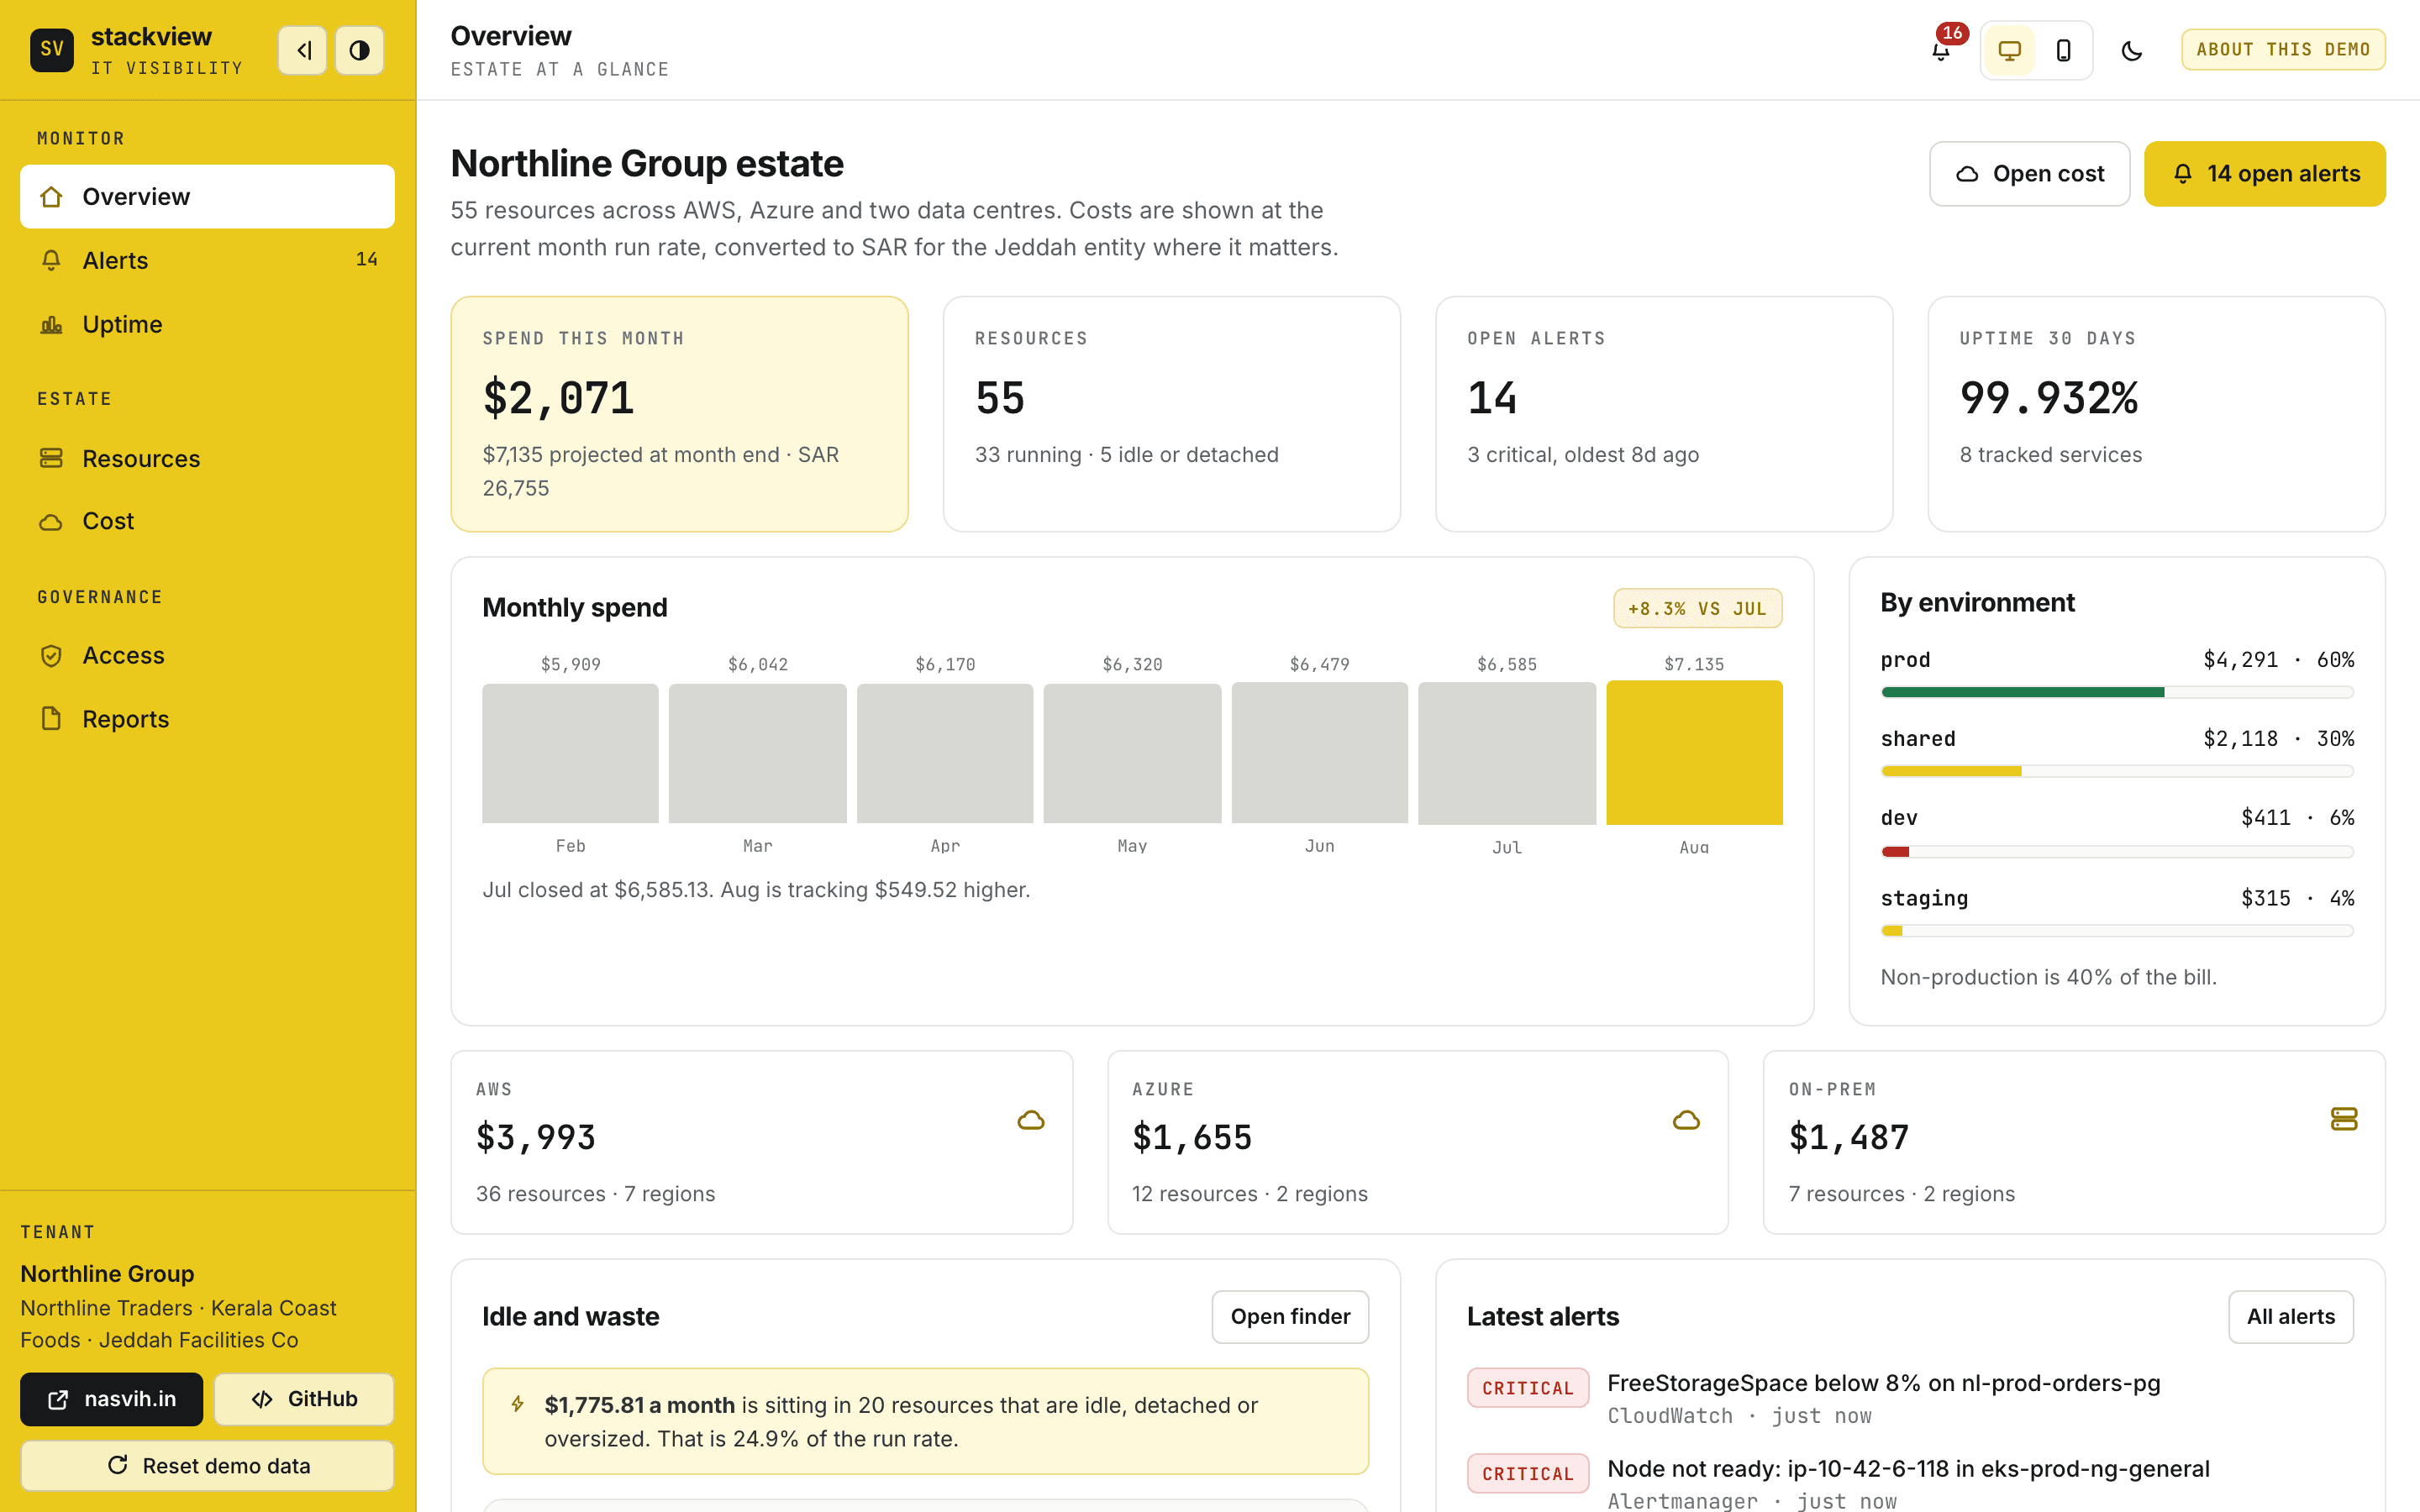Click the shield icon beside Access
2420x1512 pixels.
51,655
